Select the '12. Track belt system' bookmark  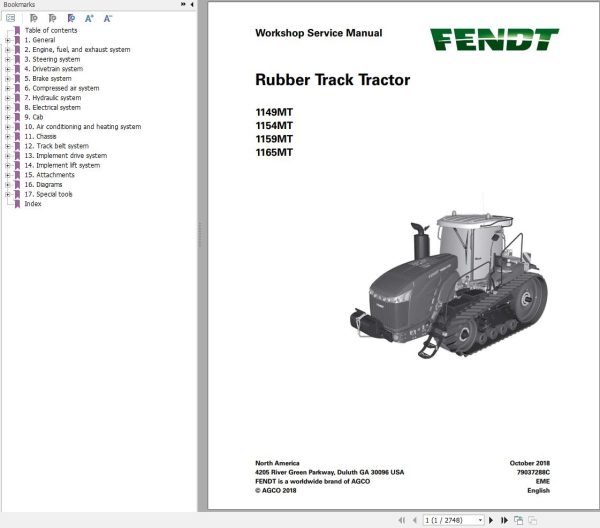pyautogui.click(x=57, y=146)
